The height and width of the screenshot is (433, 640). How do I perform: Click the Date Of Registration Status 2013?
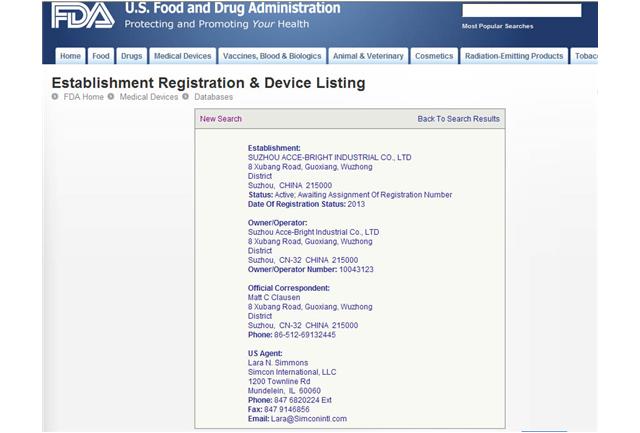306,204
